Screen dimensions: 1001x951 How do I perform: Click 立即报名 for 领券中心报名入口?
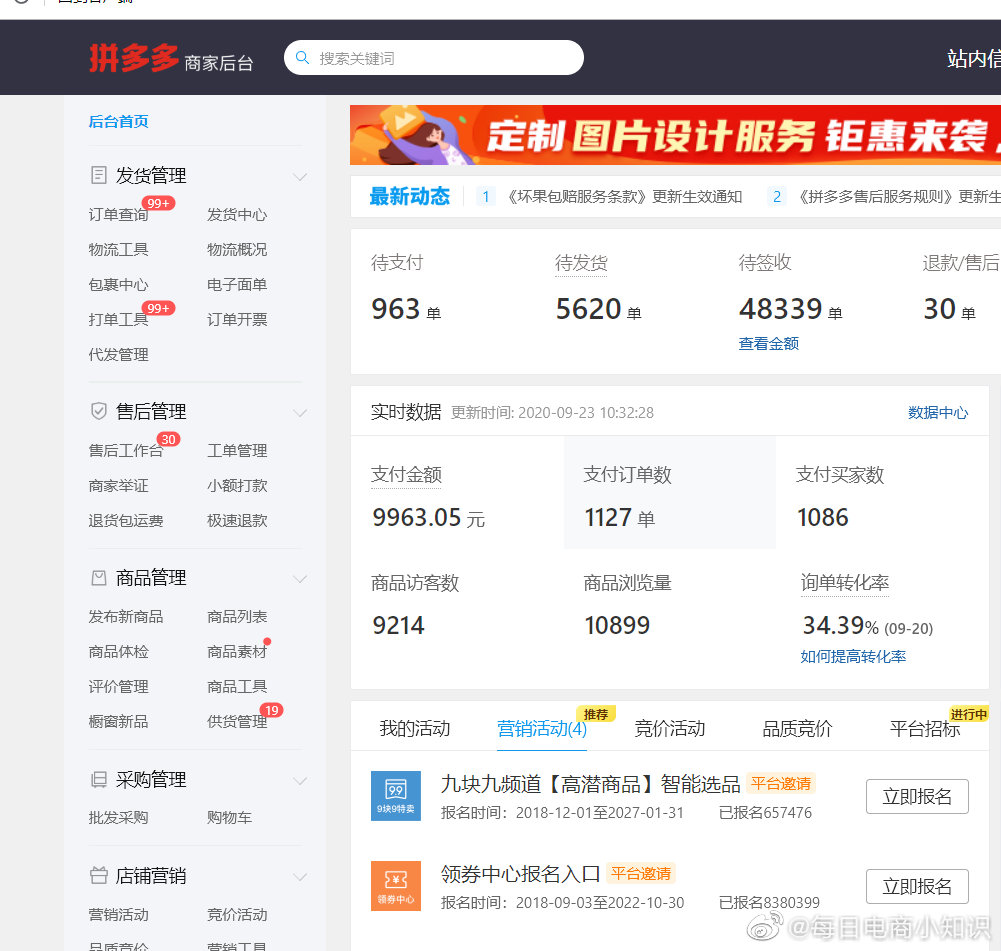click(917, 886)
